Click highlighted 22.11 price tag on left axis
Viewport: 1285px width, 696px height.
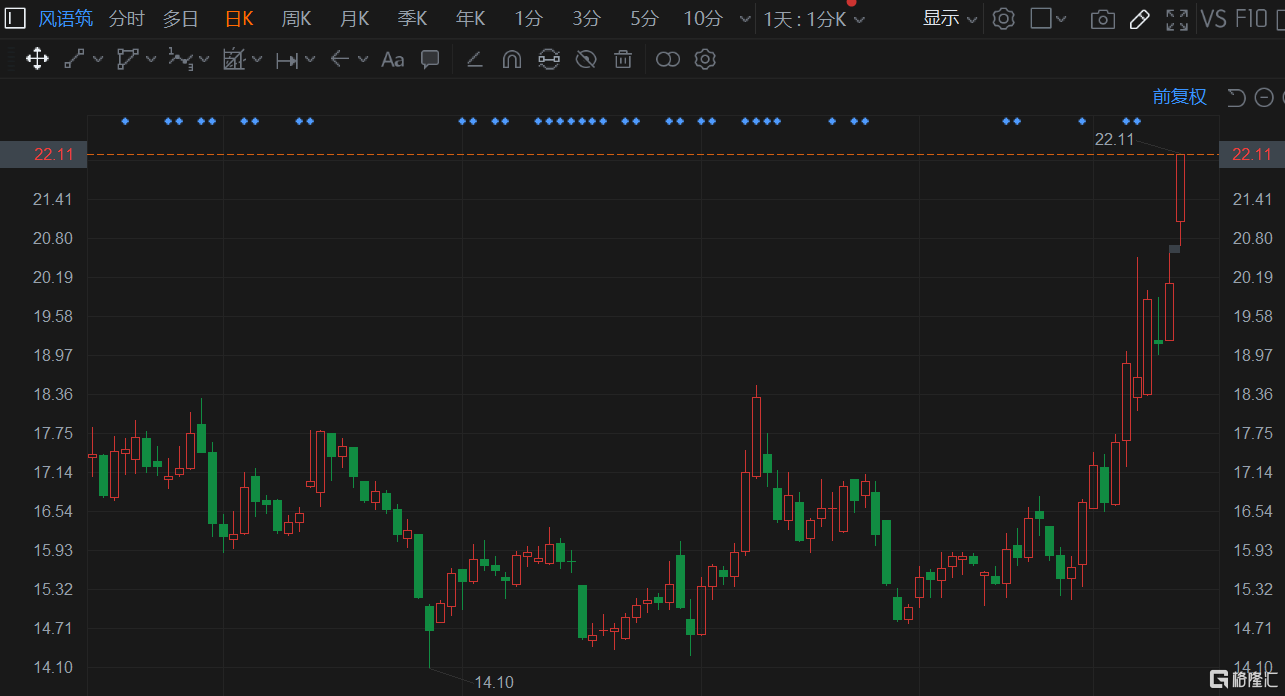tap(43, 154)
